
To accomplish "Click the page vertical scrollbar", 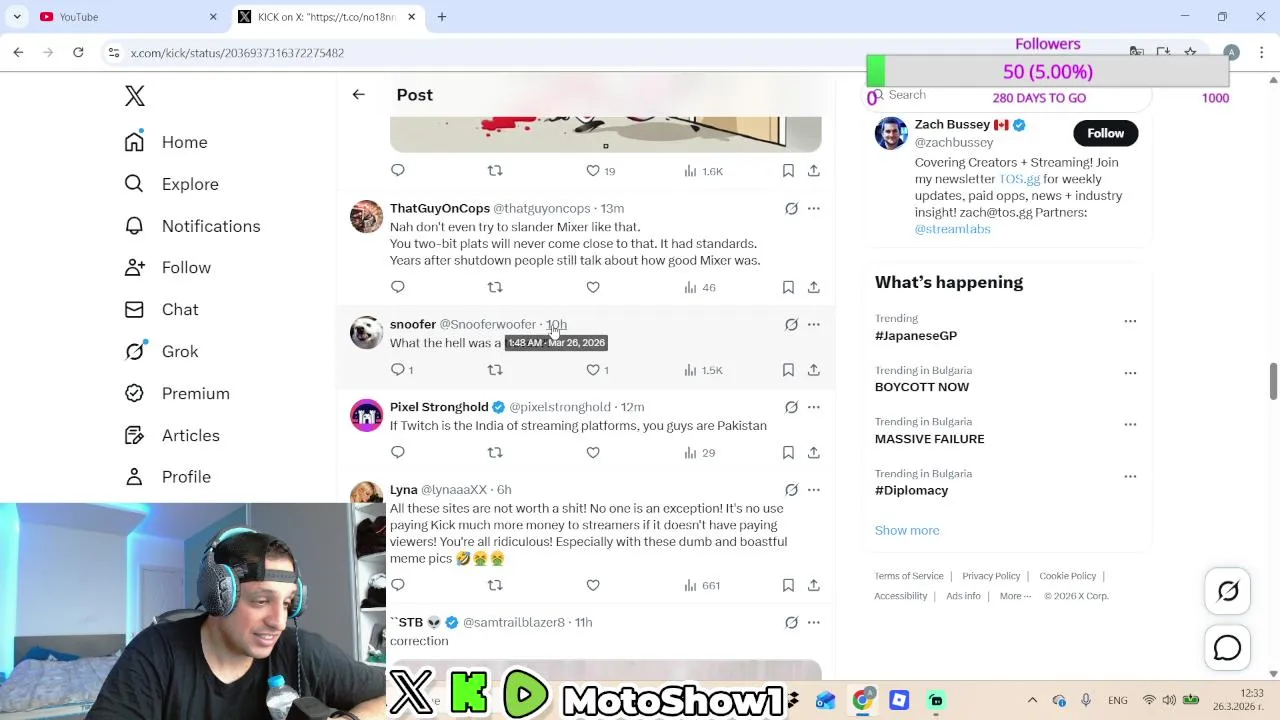I will pos(1273,380).
